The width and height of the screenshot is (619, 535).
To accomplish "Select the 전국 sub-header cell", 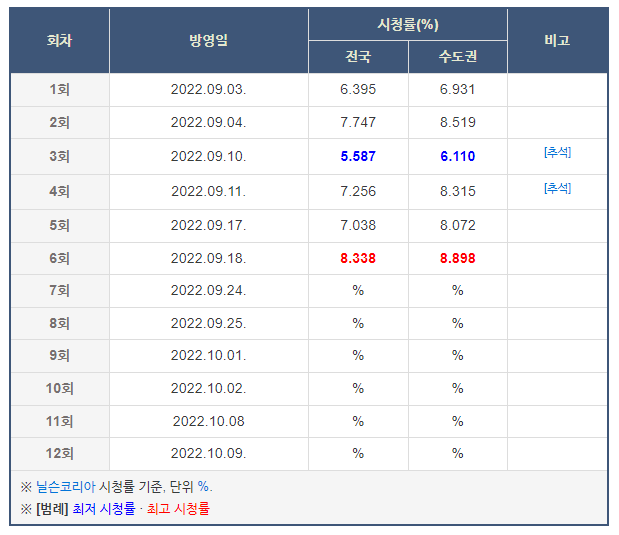I will point(358,57).
